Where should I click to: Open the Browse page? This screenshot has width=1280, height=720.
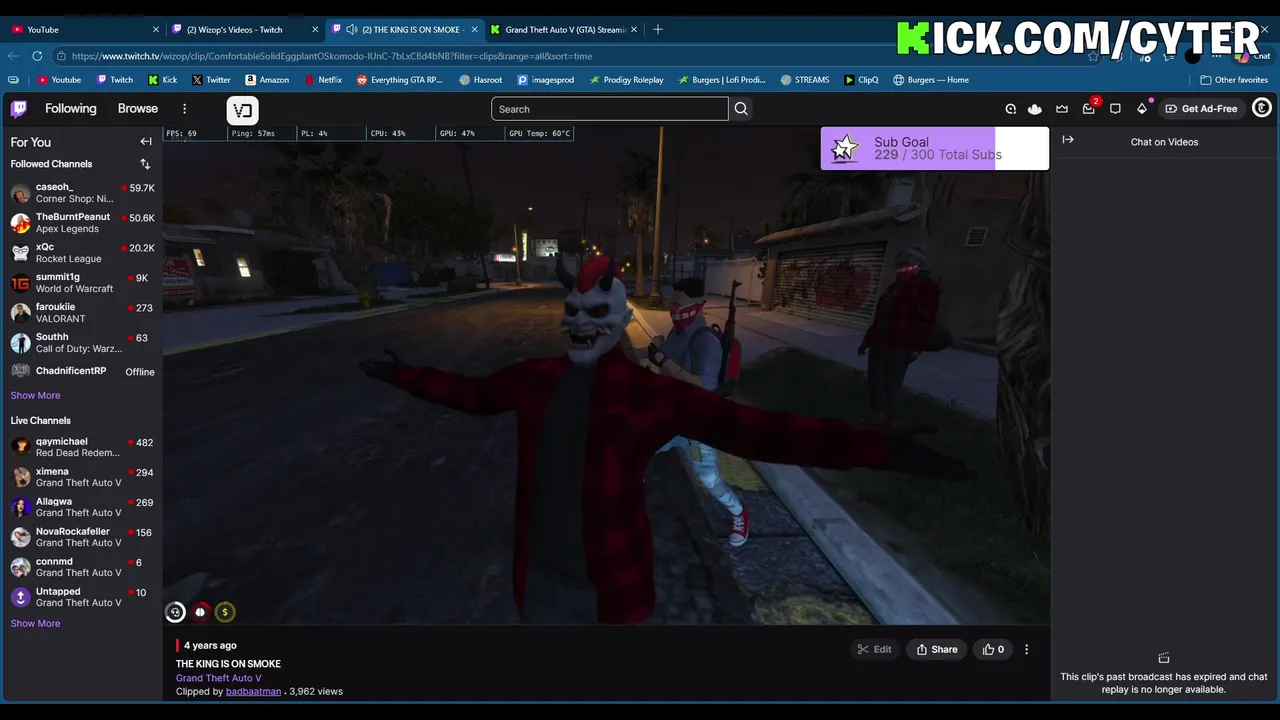pos(138,109)
